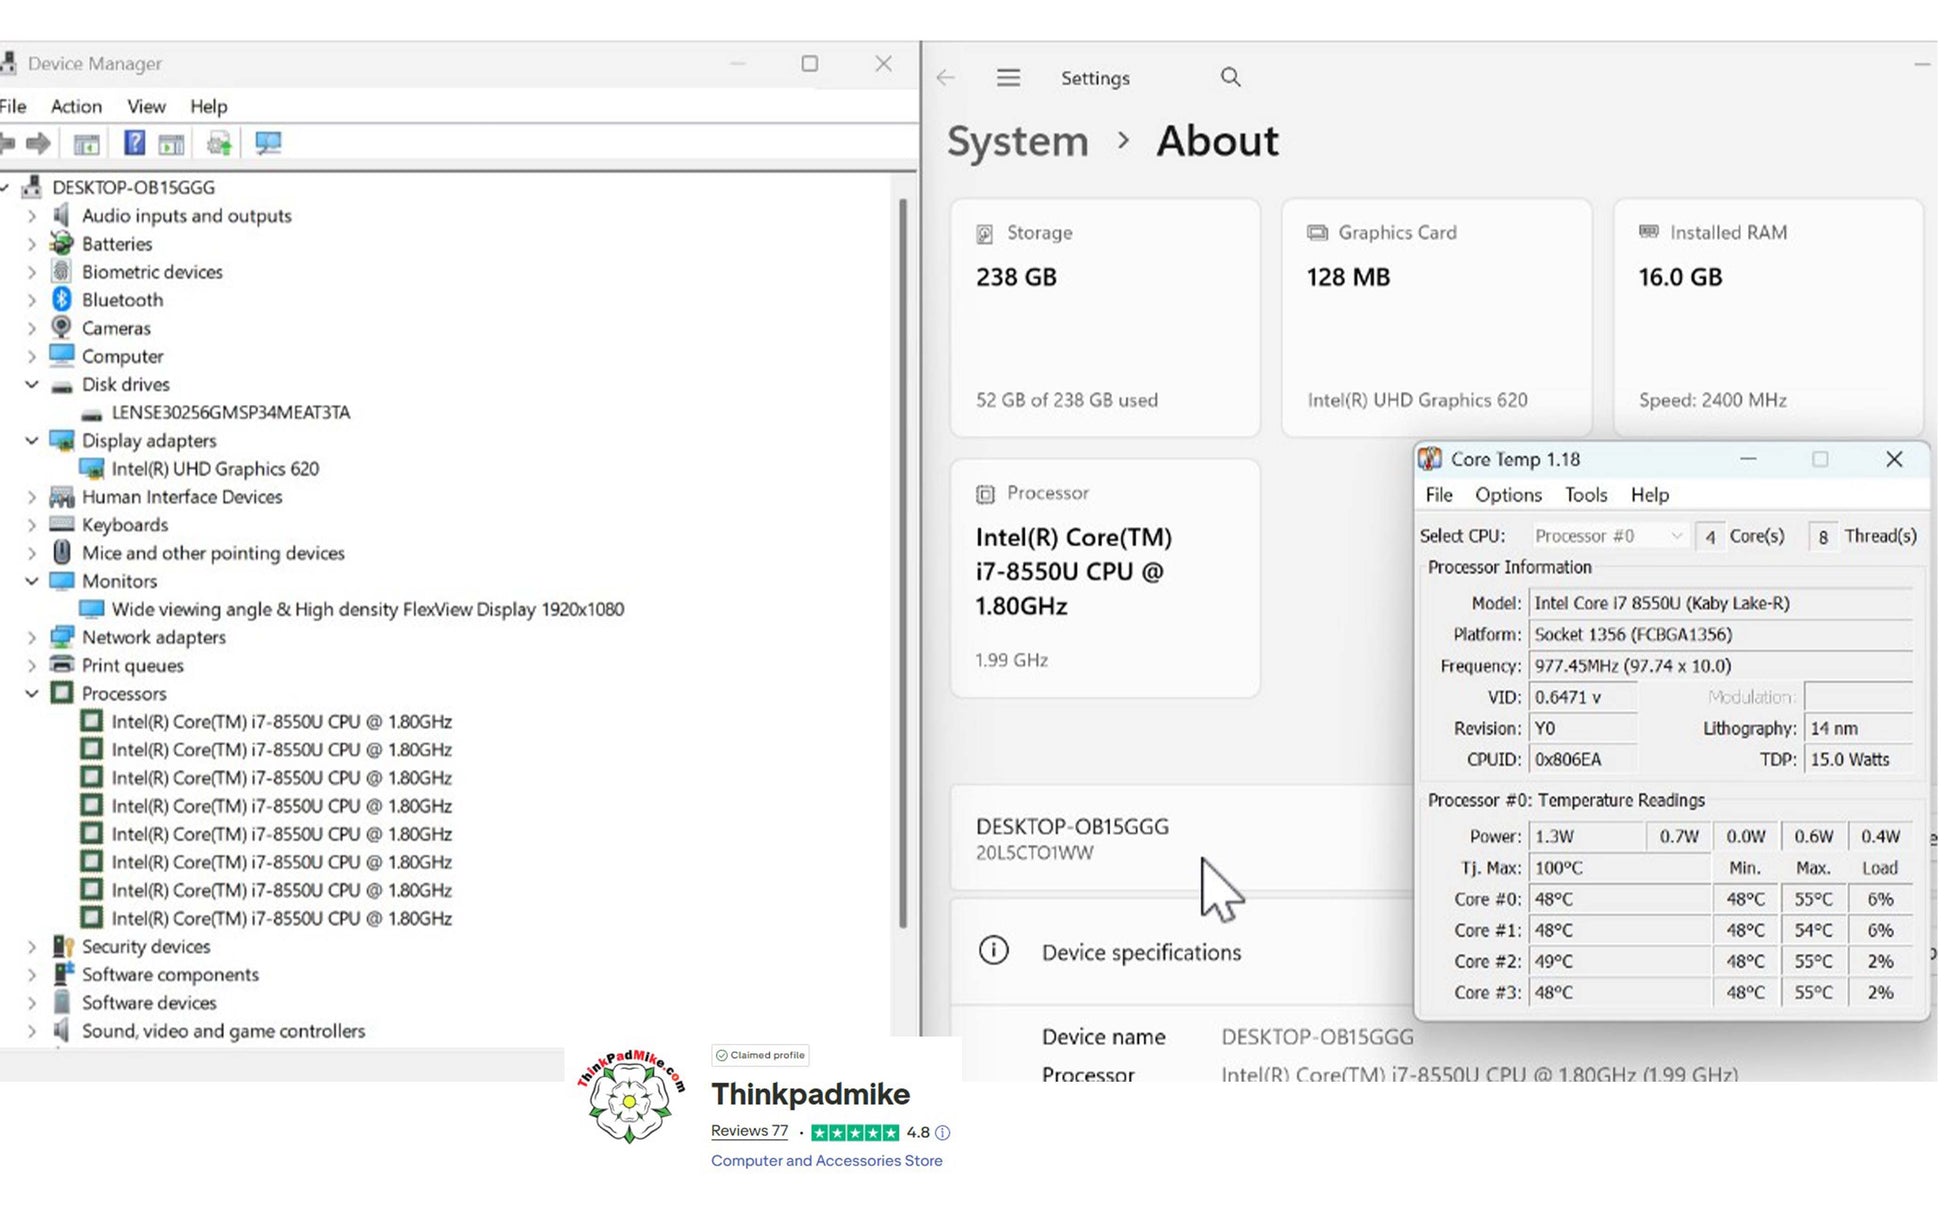This screenshot has width=1946, height=1223.
Task: Click the Help toolbar icon in Device Manager
Action: (x=134, y=144)
